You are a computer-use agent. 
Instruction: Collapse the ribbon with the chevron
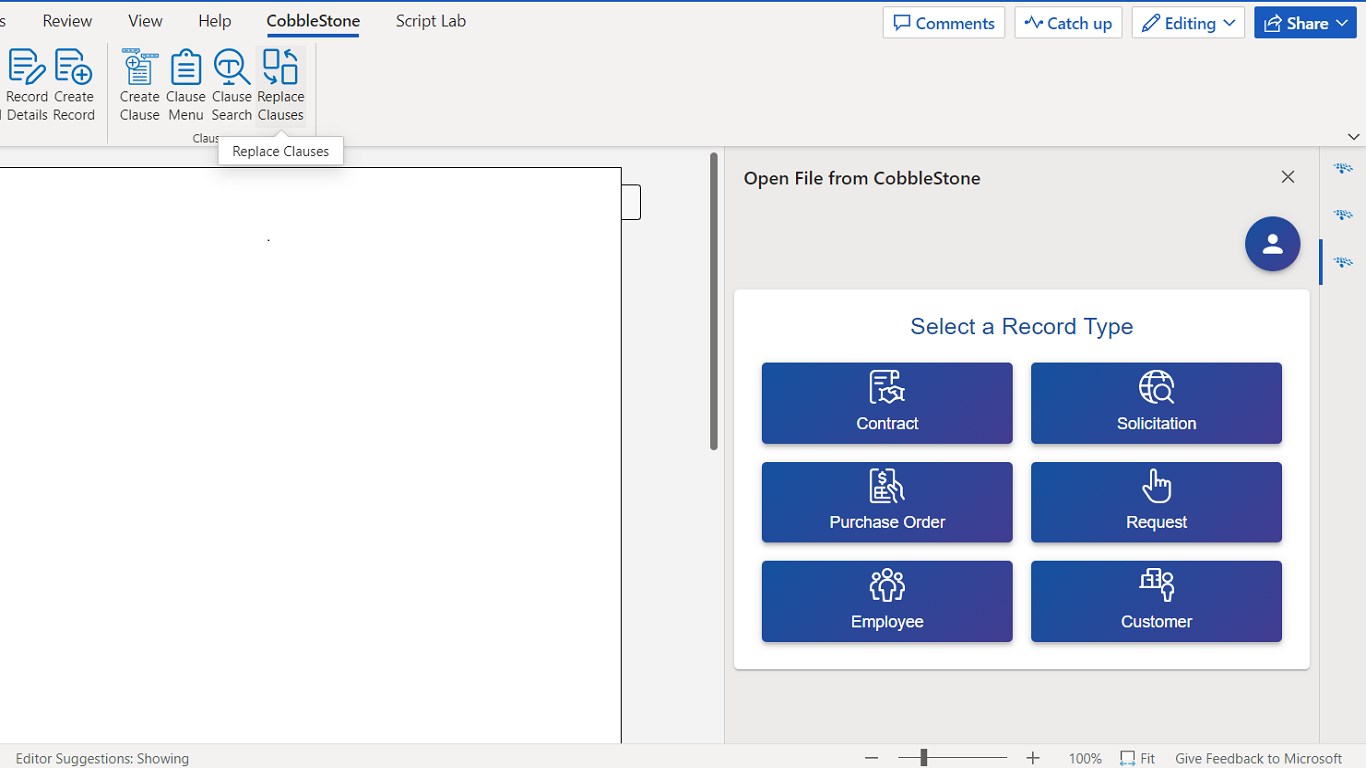pos(1353,136)
